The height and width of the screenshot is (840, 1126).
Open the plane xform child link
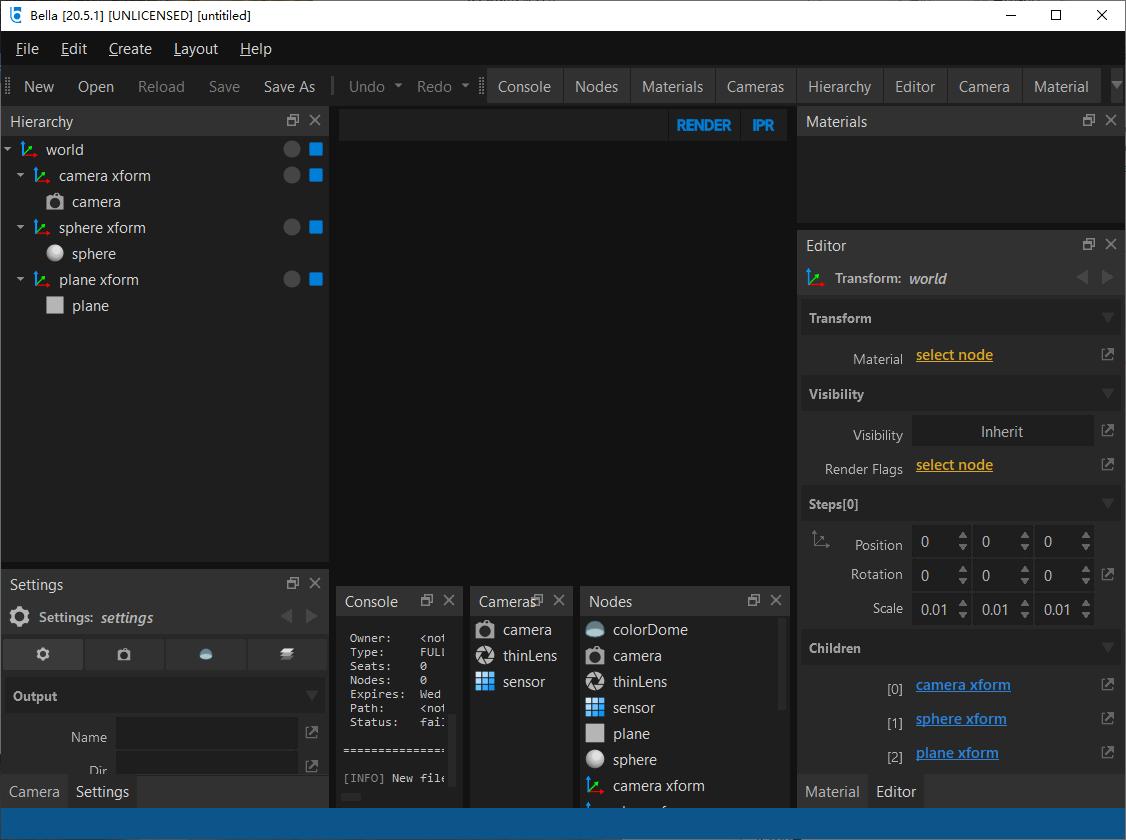(x=957, y=752)
